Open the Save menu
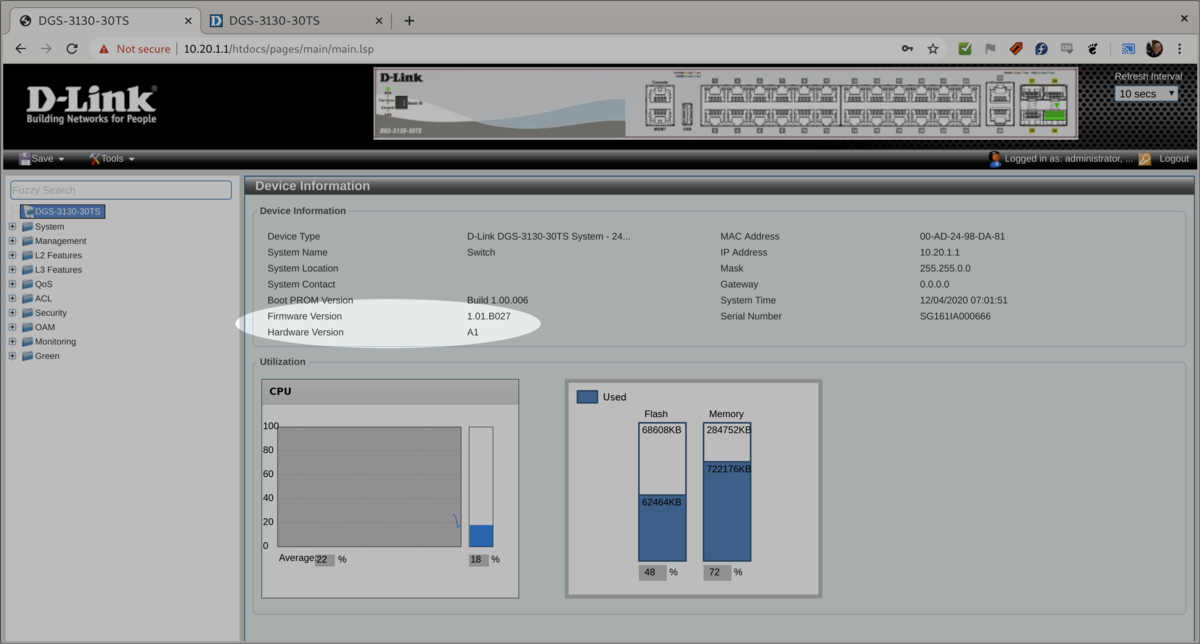1200x644 pixels. coord(42,159)
